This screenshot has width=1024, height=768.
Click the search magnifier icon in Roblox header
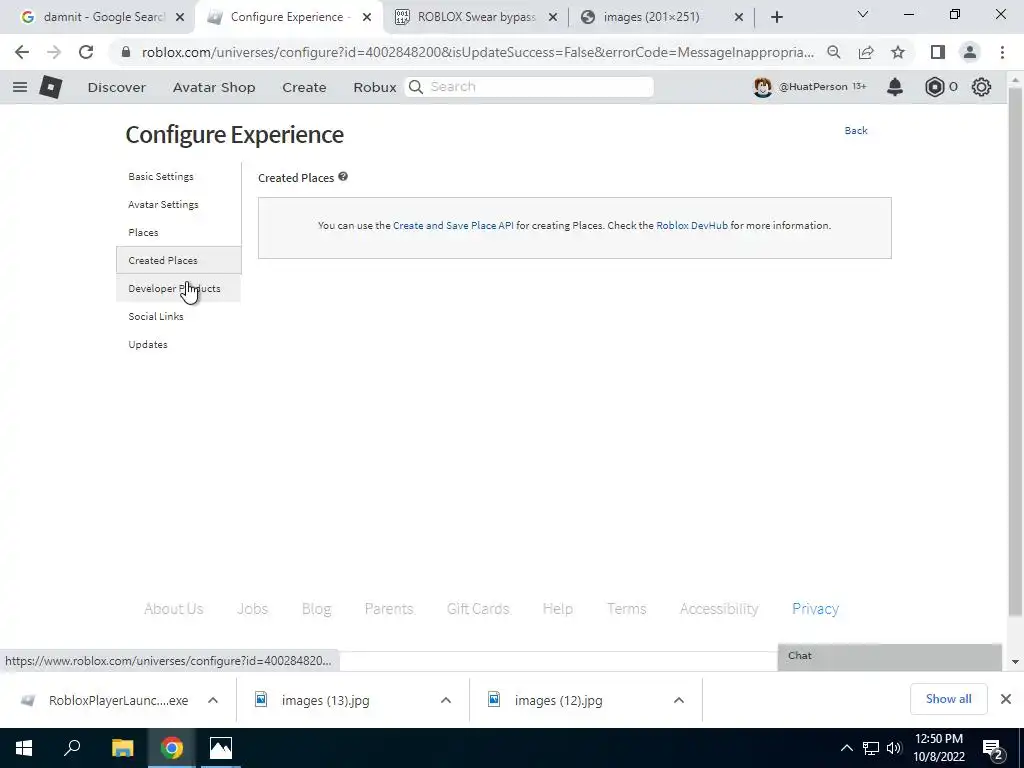[415, 87]
